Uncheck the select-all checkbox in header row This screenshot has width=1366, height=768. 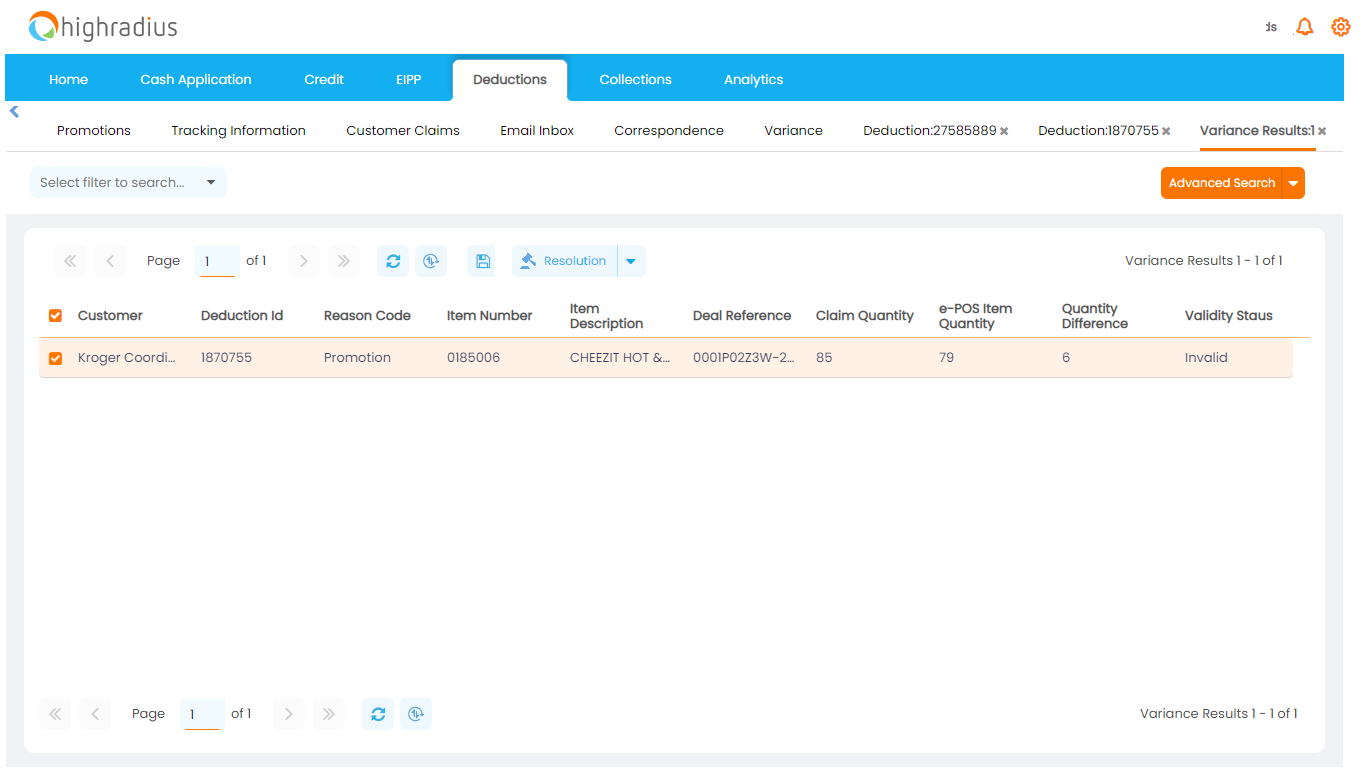[x=55, y=315]
